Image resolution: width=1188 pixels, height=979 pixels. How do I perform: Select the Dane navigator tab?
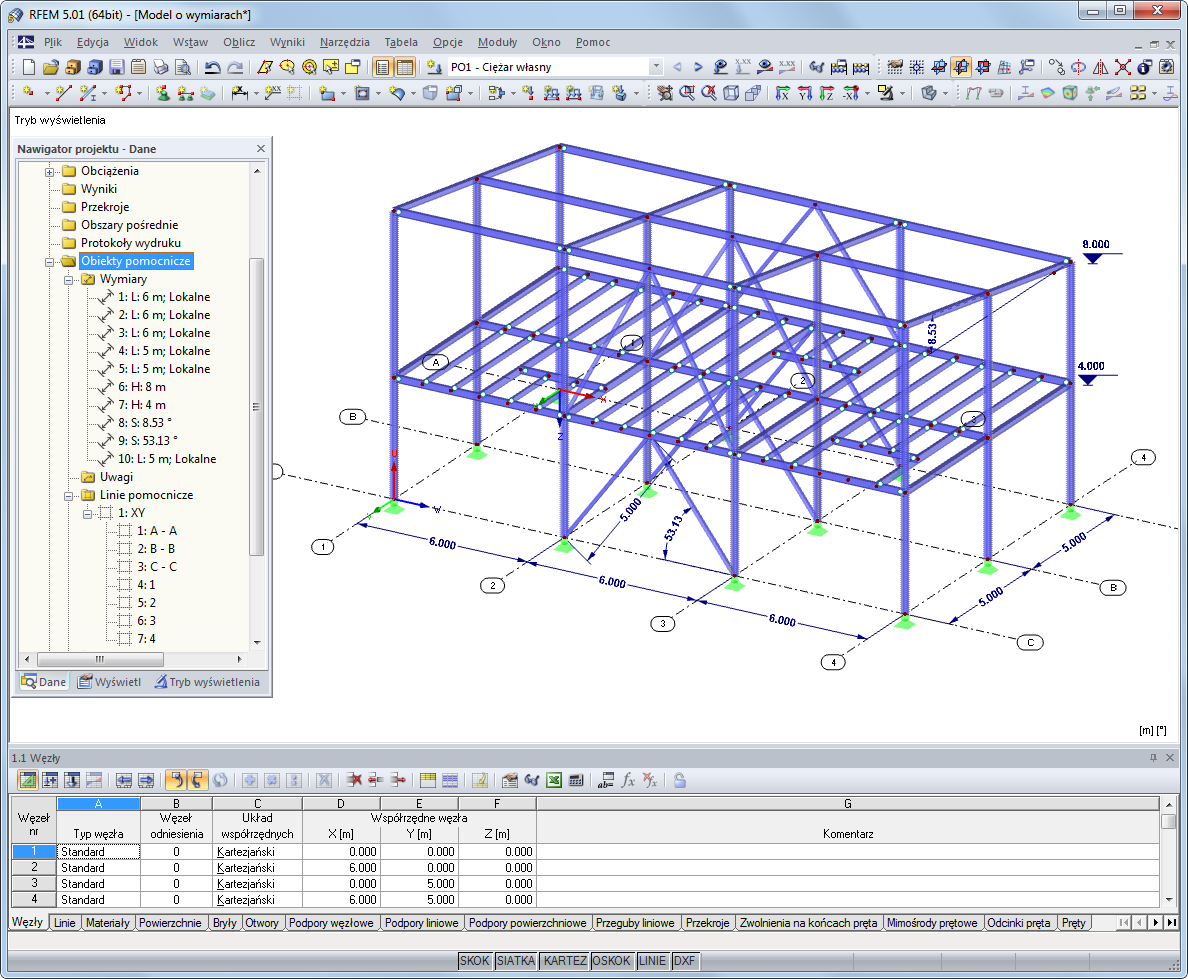(x=44, y=682)
